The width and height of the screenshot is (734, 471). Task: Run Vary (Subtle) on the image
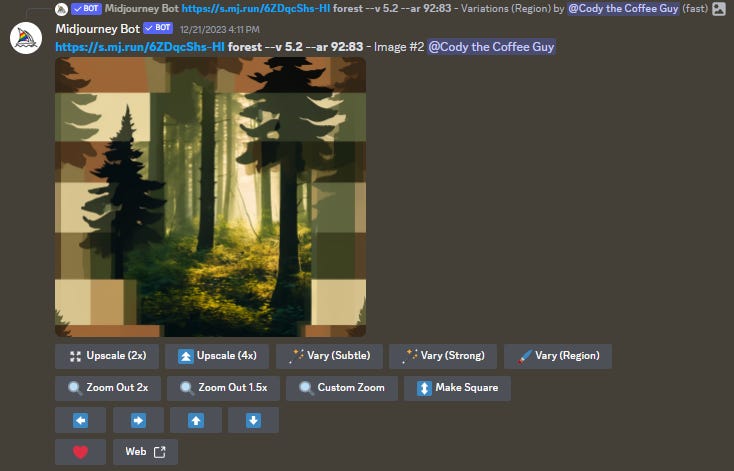tap(329, 356)
